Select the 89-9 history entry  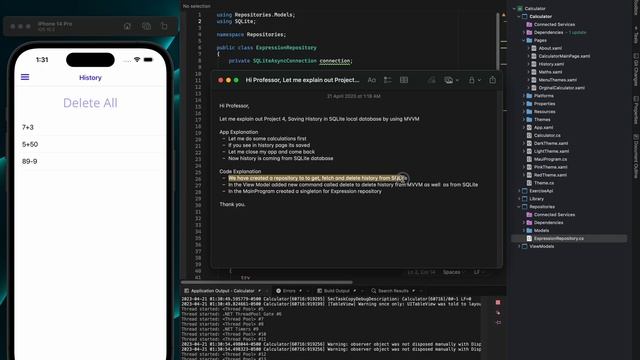click(90, 162)
